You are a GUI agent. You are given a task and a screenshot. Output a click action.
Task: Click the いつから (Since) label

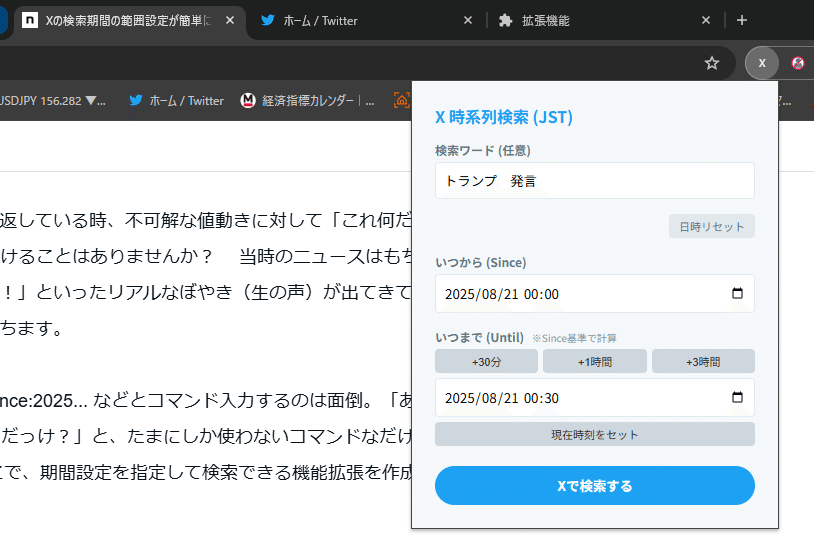click(481, 263)
